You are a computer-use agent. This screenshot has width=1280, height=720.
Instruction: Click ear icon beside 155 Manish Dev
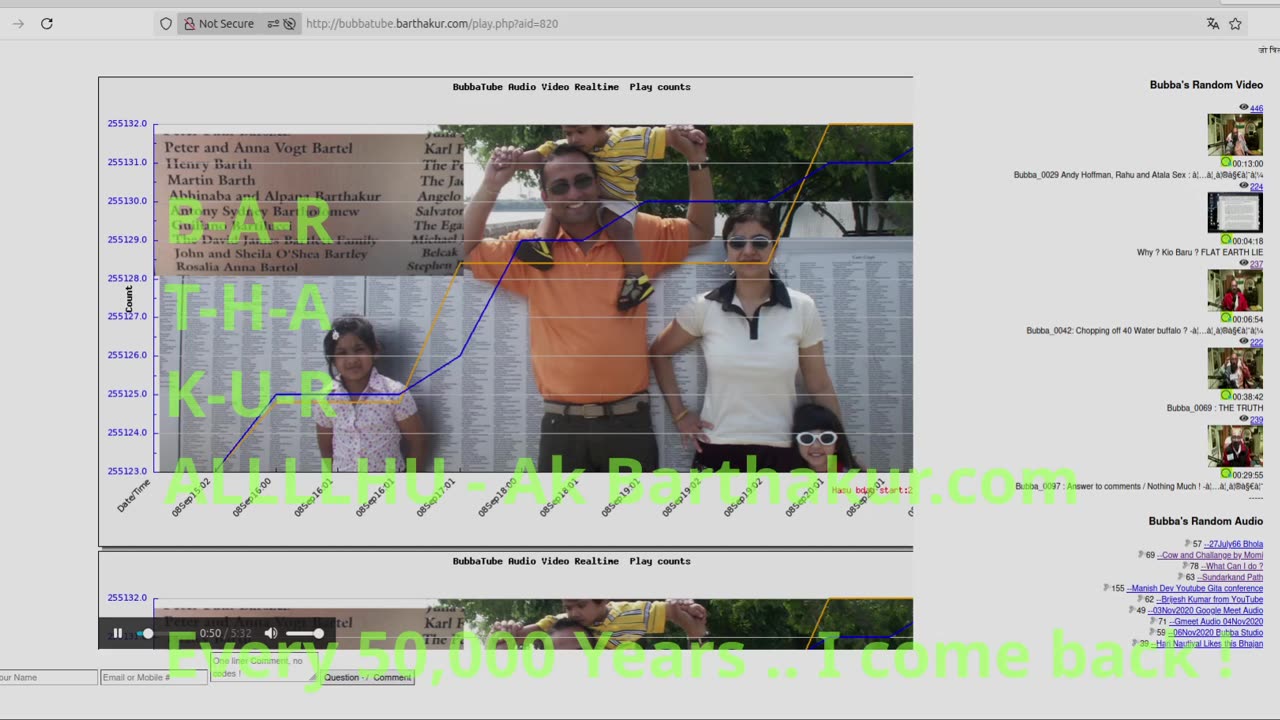tap(1106, 587)
